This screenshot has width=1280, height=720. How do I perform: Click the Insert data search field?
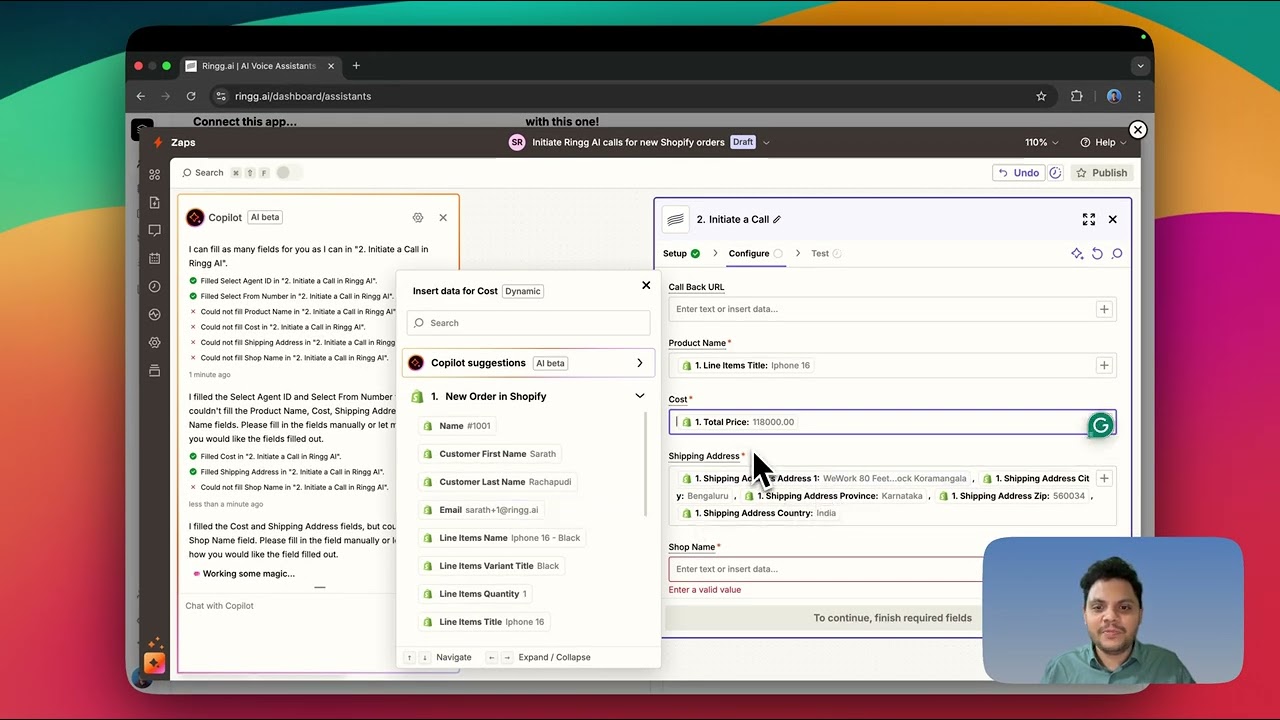[x=529, y=323]
